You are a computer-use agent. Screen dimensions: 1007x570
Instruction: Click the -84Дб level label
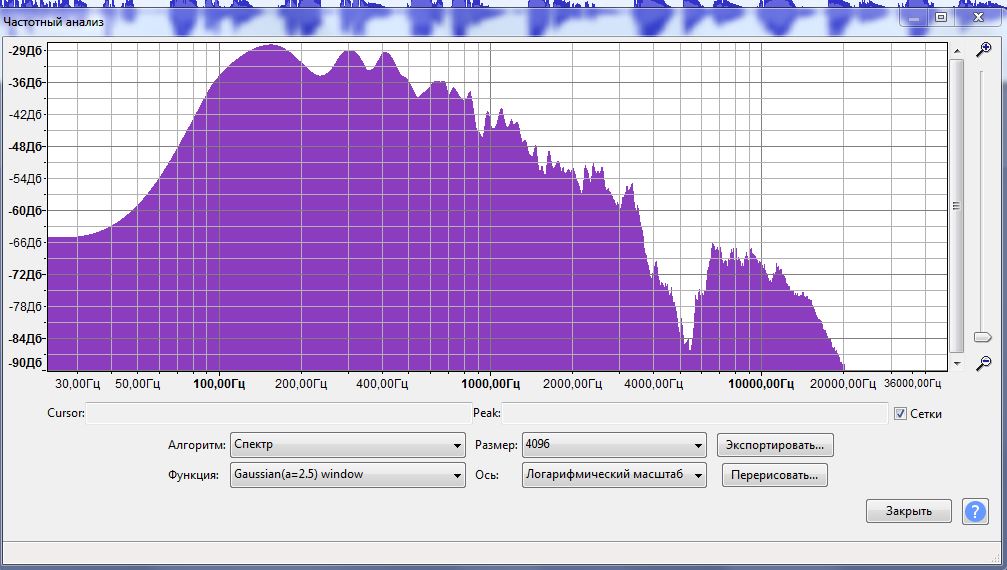pyautogui.click(x=26, y=338)
